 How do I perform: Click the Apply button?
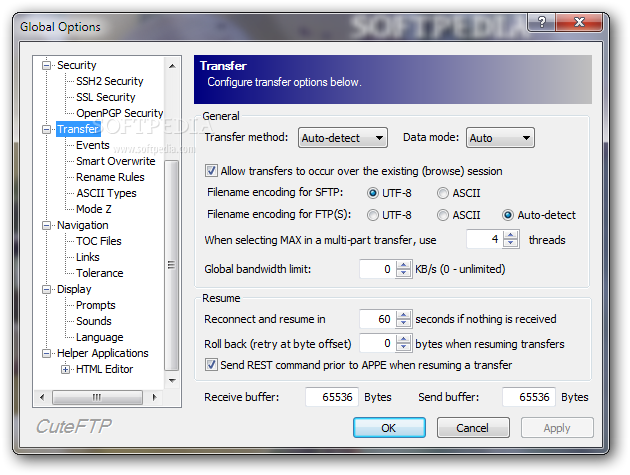[x=557, y=428]
